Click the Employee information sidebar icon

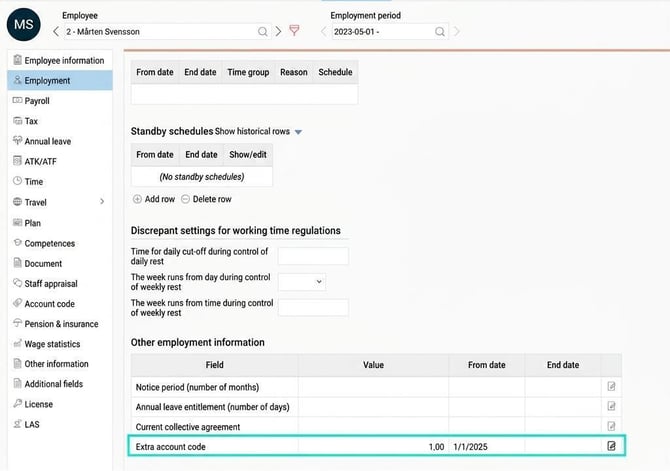[17, 60]
